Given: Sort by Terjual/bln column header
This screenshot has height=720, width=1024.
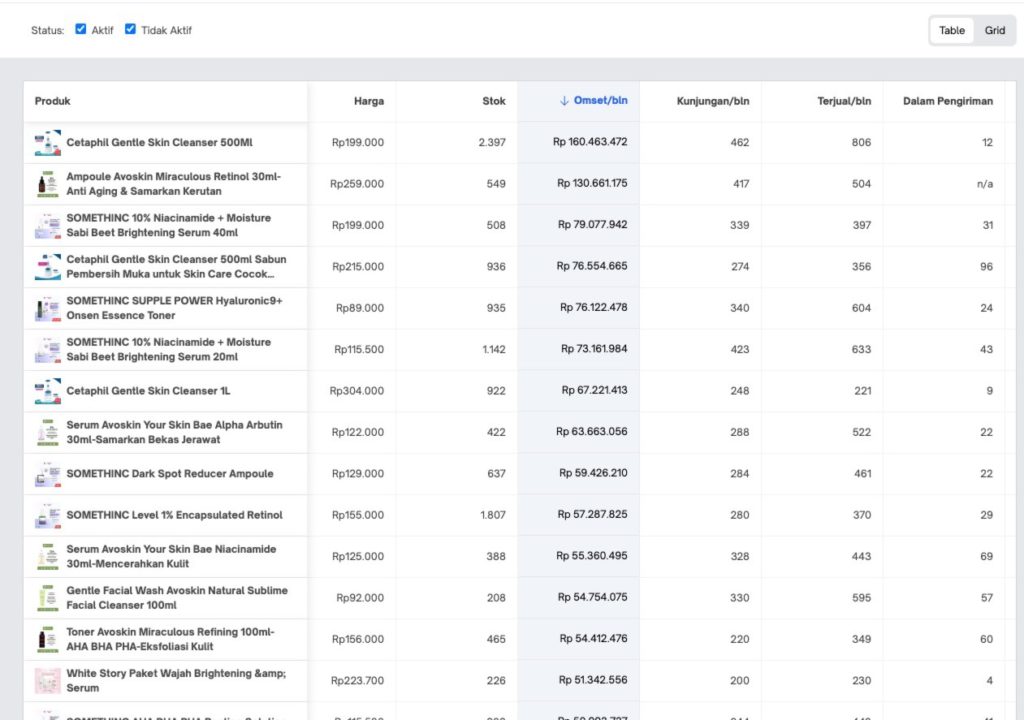Looking at the screenshot, I should pos(844,101).
